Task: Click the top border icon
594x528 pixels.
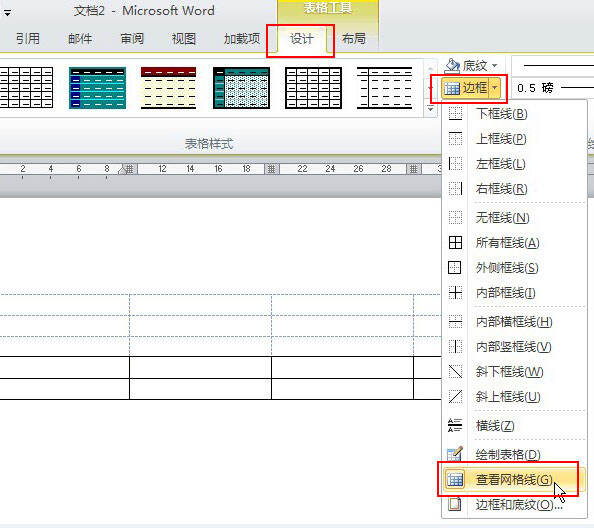Action: [455, 139]
